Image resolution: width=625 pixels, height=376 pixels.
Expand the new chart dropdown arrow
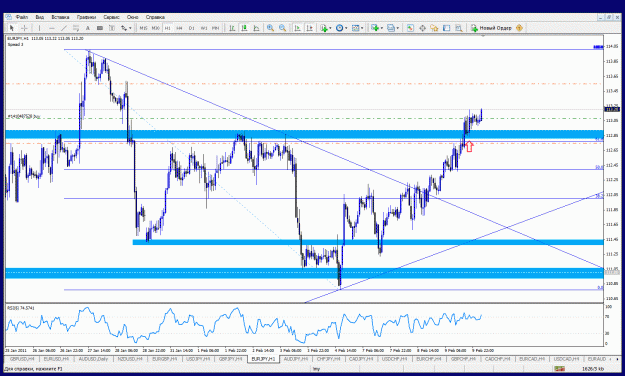tap(381, 28)
